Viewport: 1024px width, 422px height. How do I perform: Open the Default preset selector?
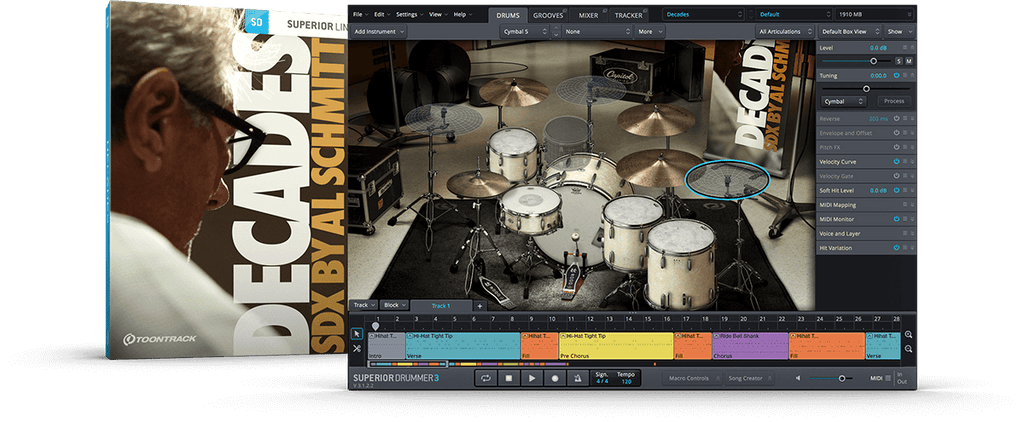792,14
